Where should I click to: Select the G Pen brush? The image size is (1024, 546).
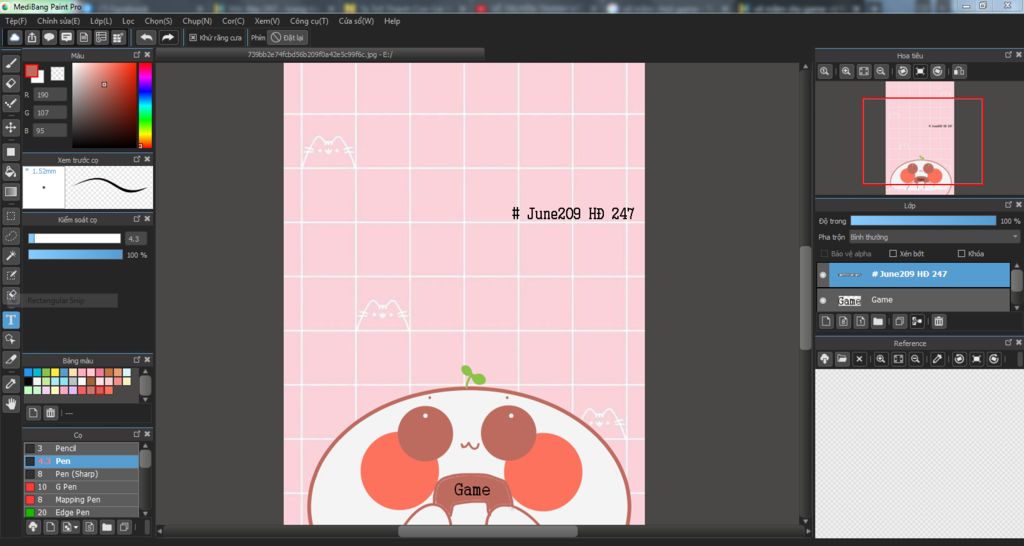(x=82, y=487)
